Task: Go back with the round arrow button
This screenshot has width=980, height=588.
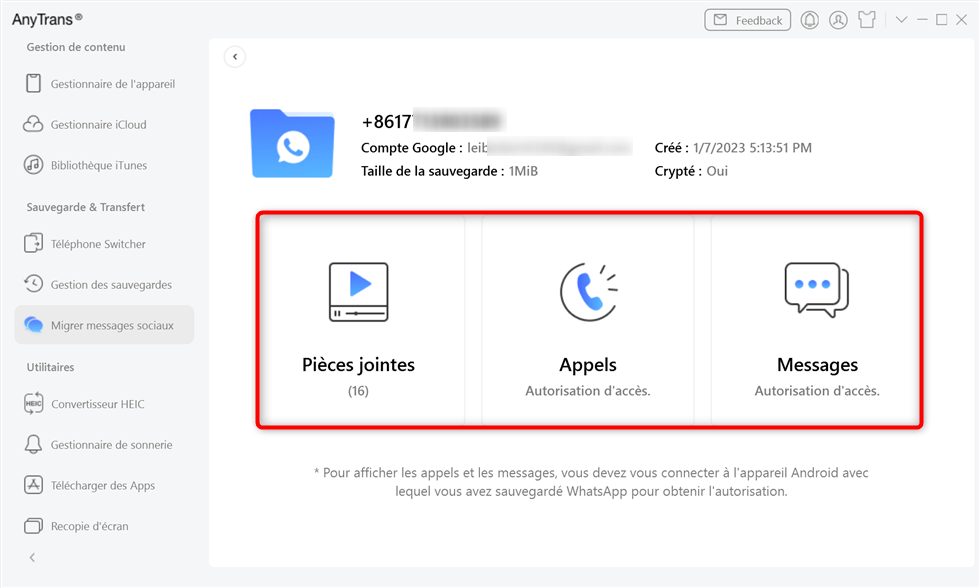Action: click(235, 57)
